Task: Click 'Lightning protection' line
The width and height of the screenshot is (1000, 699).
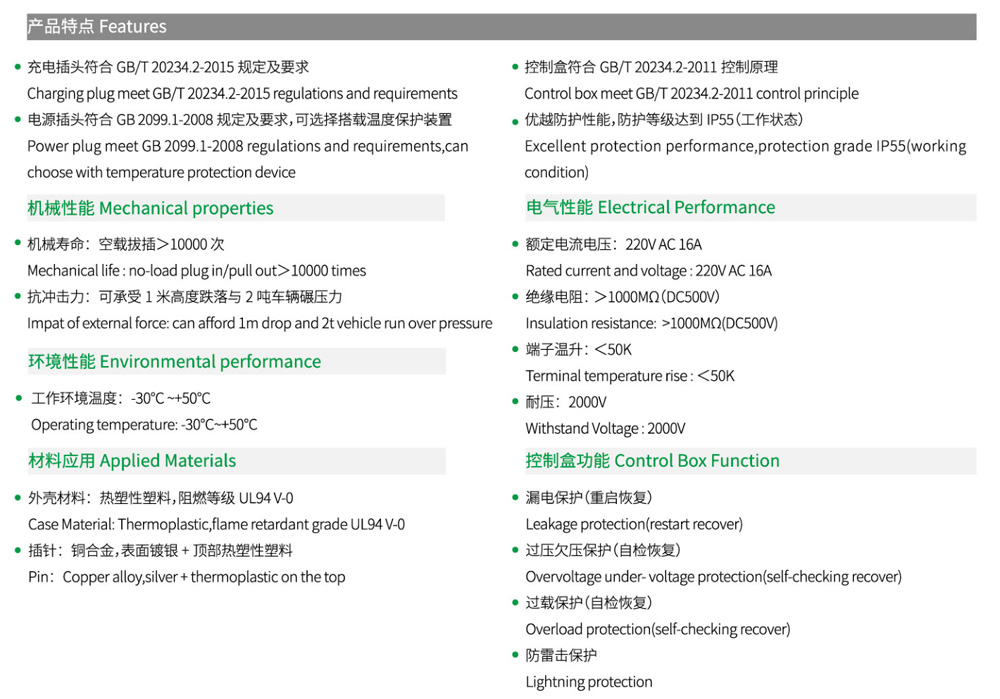Action: [x=589, y=682]
